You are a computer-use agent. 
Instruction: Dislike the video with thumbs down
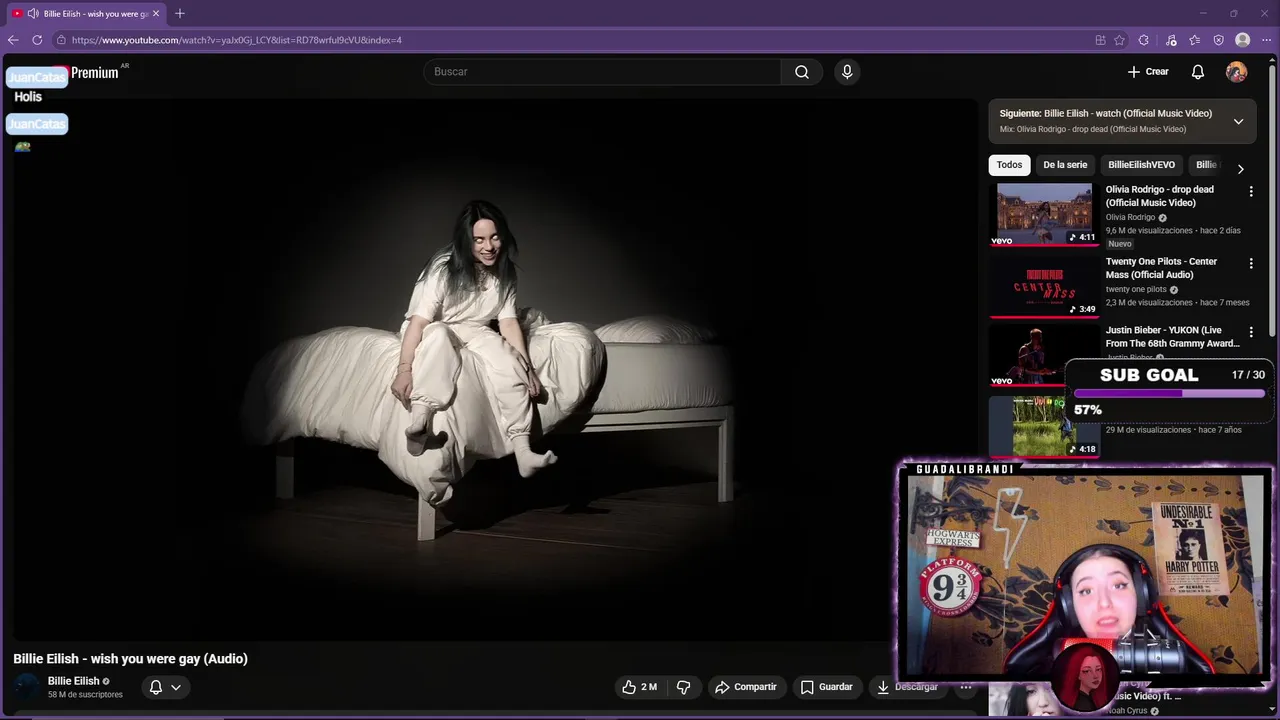coord(684,687)
